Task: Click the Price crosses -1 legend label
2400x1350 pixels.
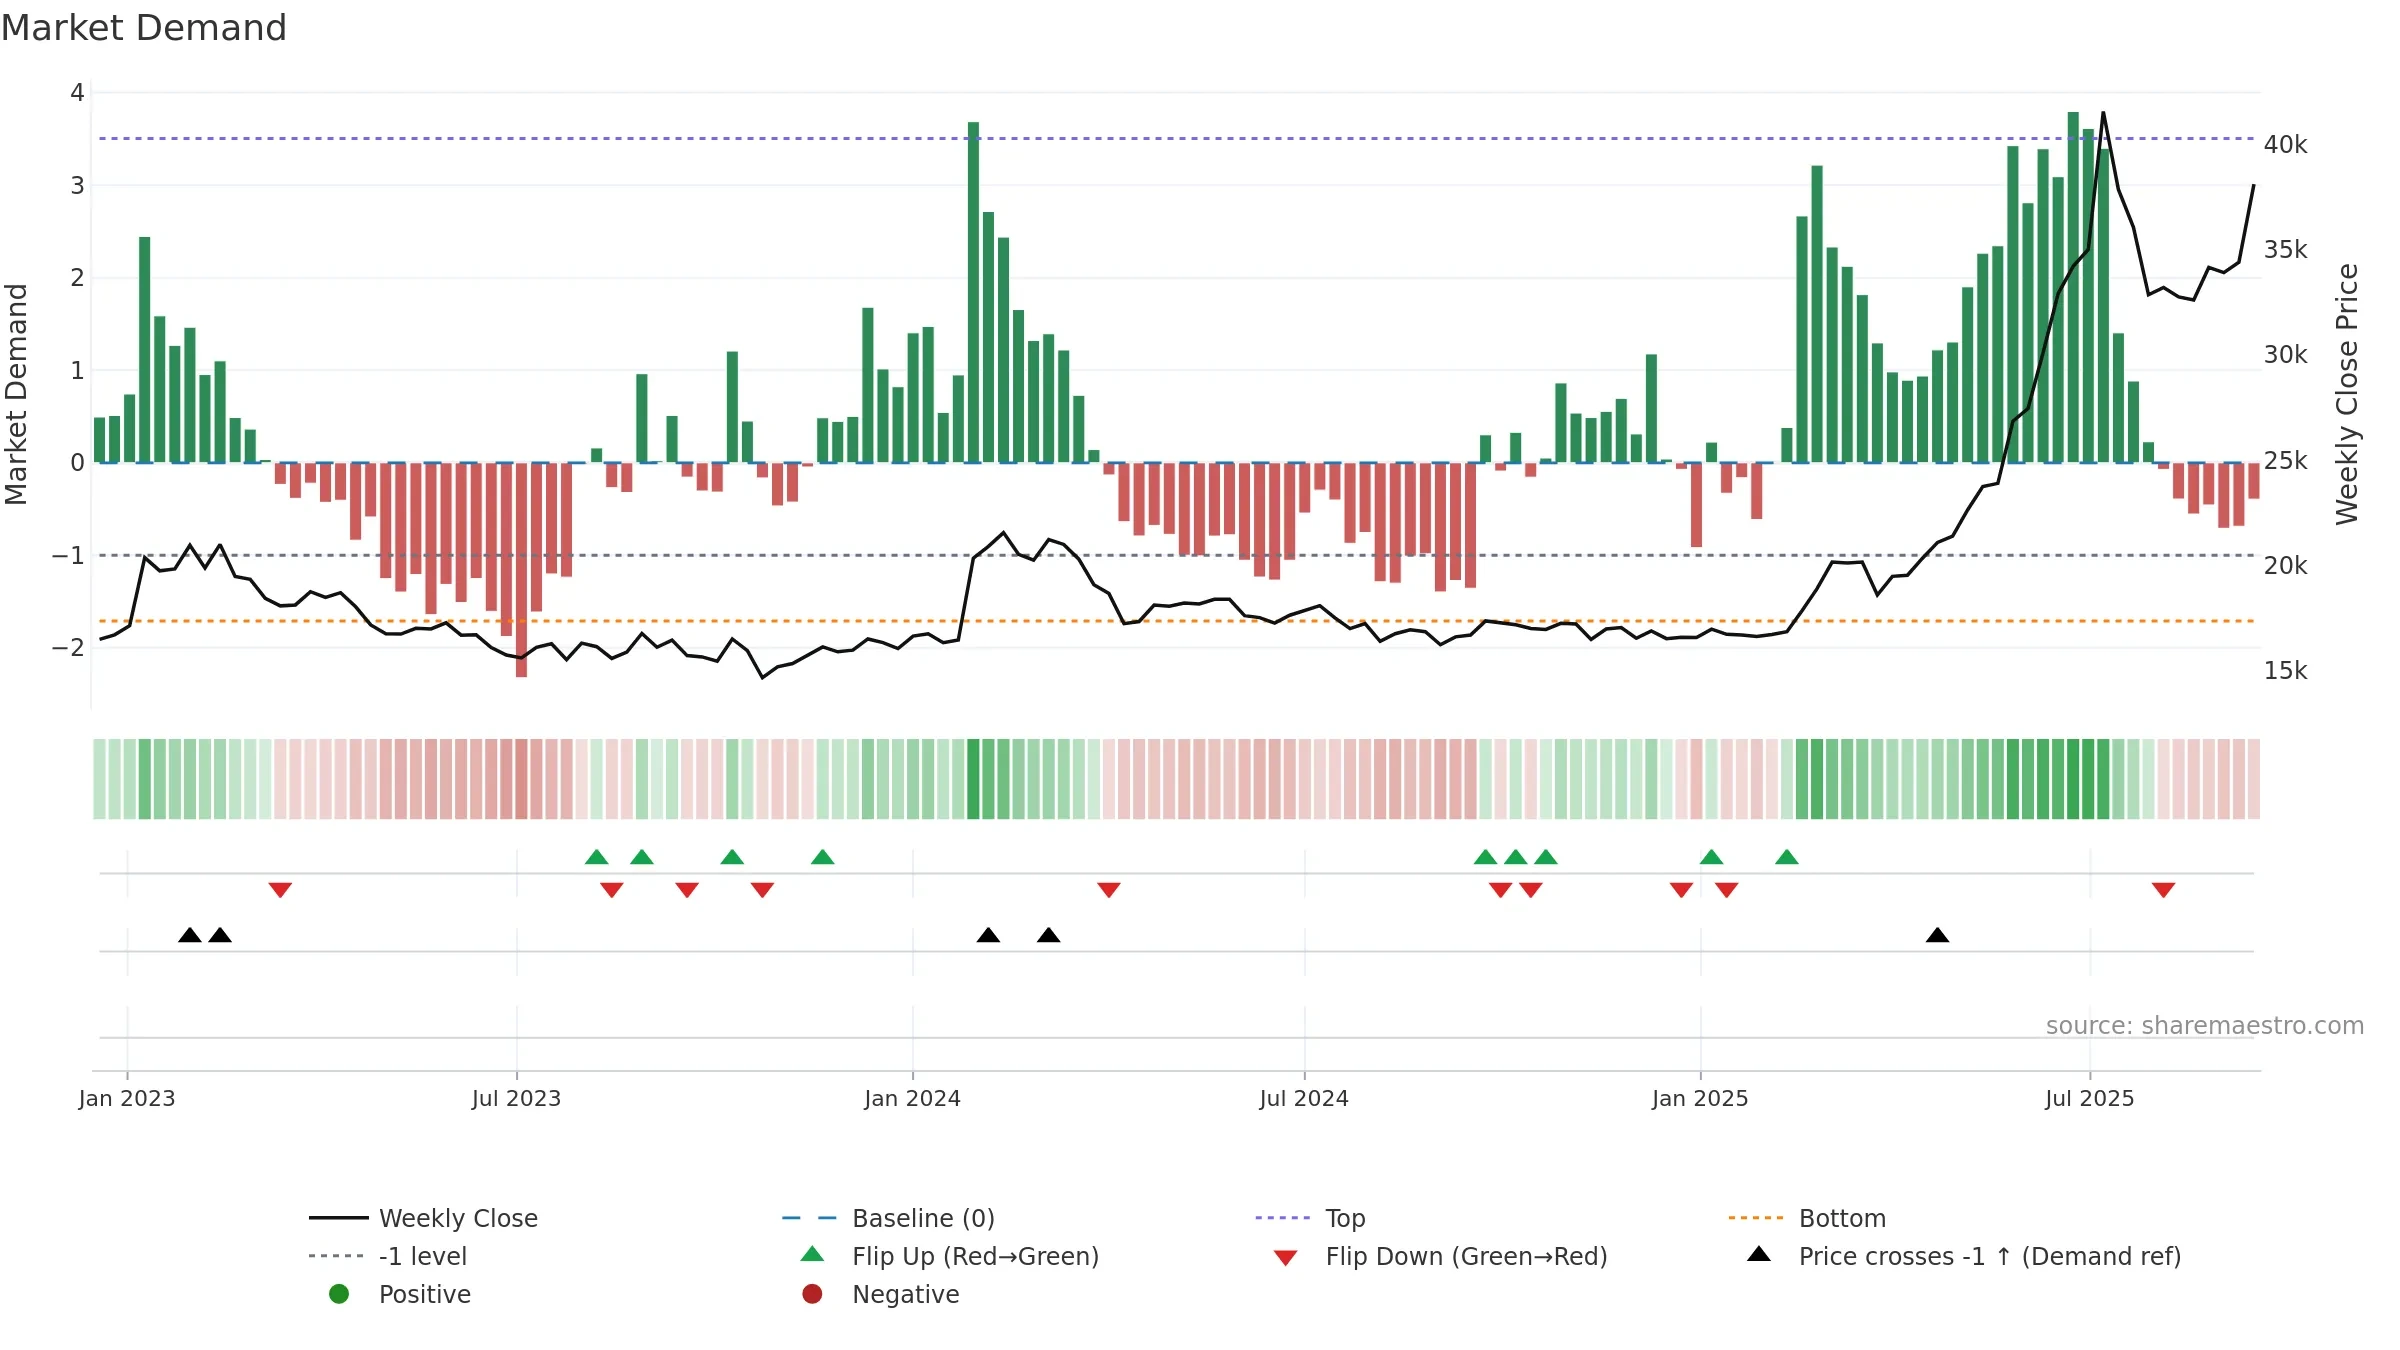Action: click(x=1990, y=1256)
